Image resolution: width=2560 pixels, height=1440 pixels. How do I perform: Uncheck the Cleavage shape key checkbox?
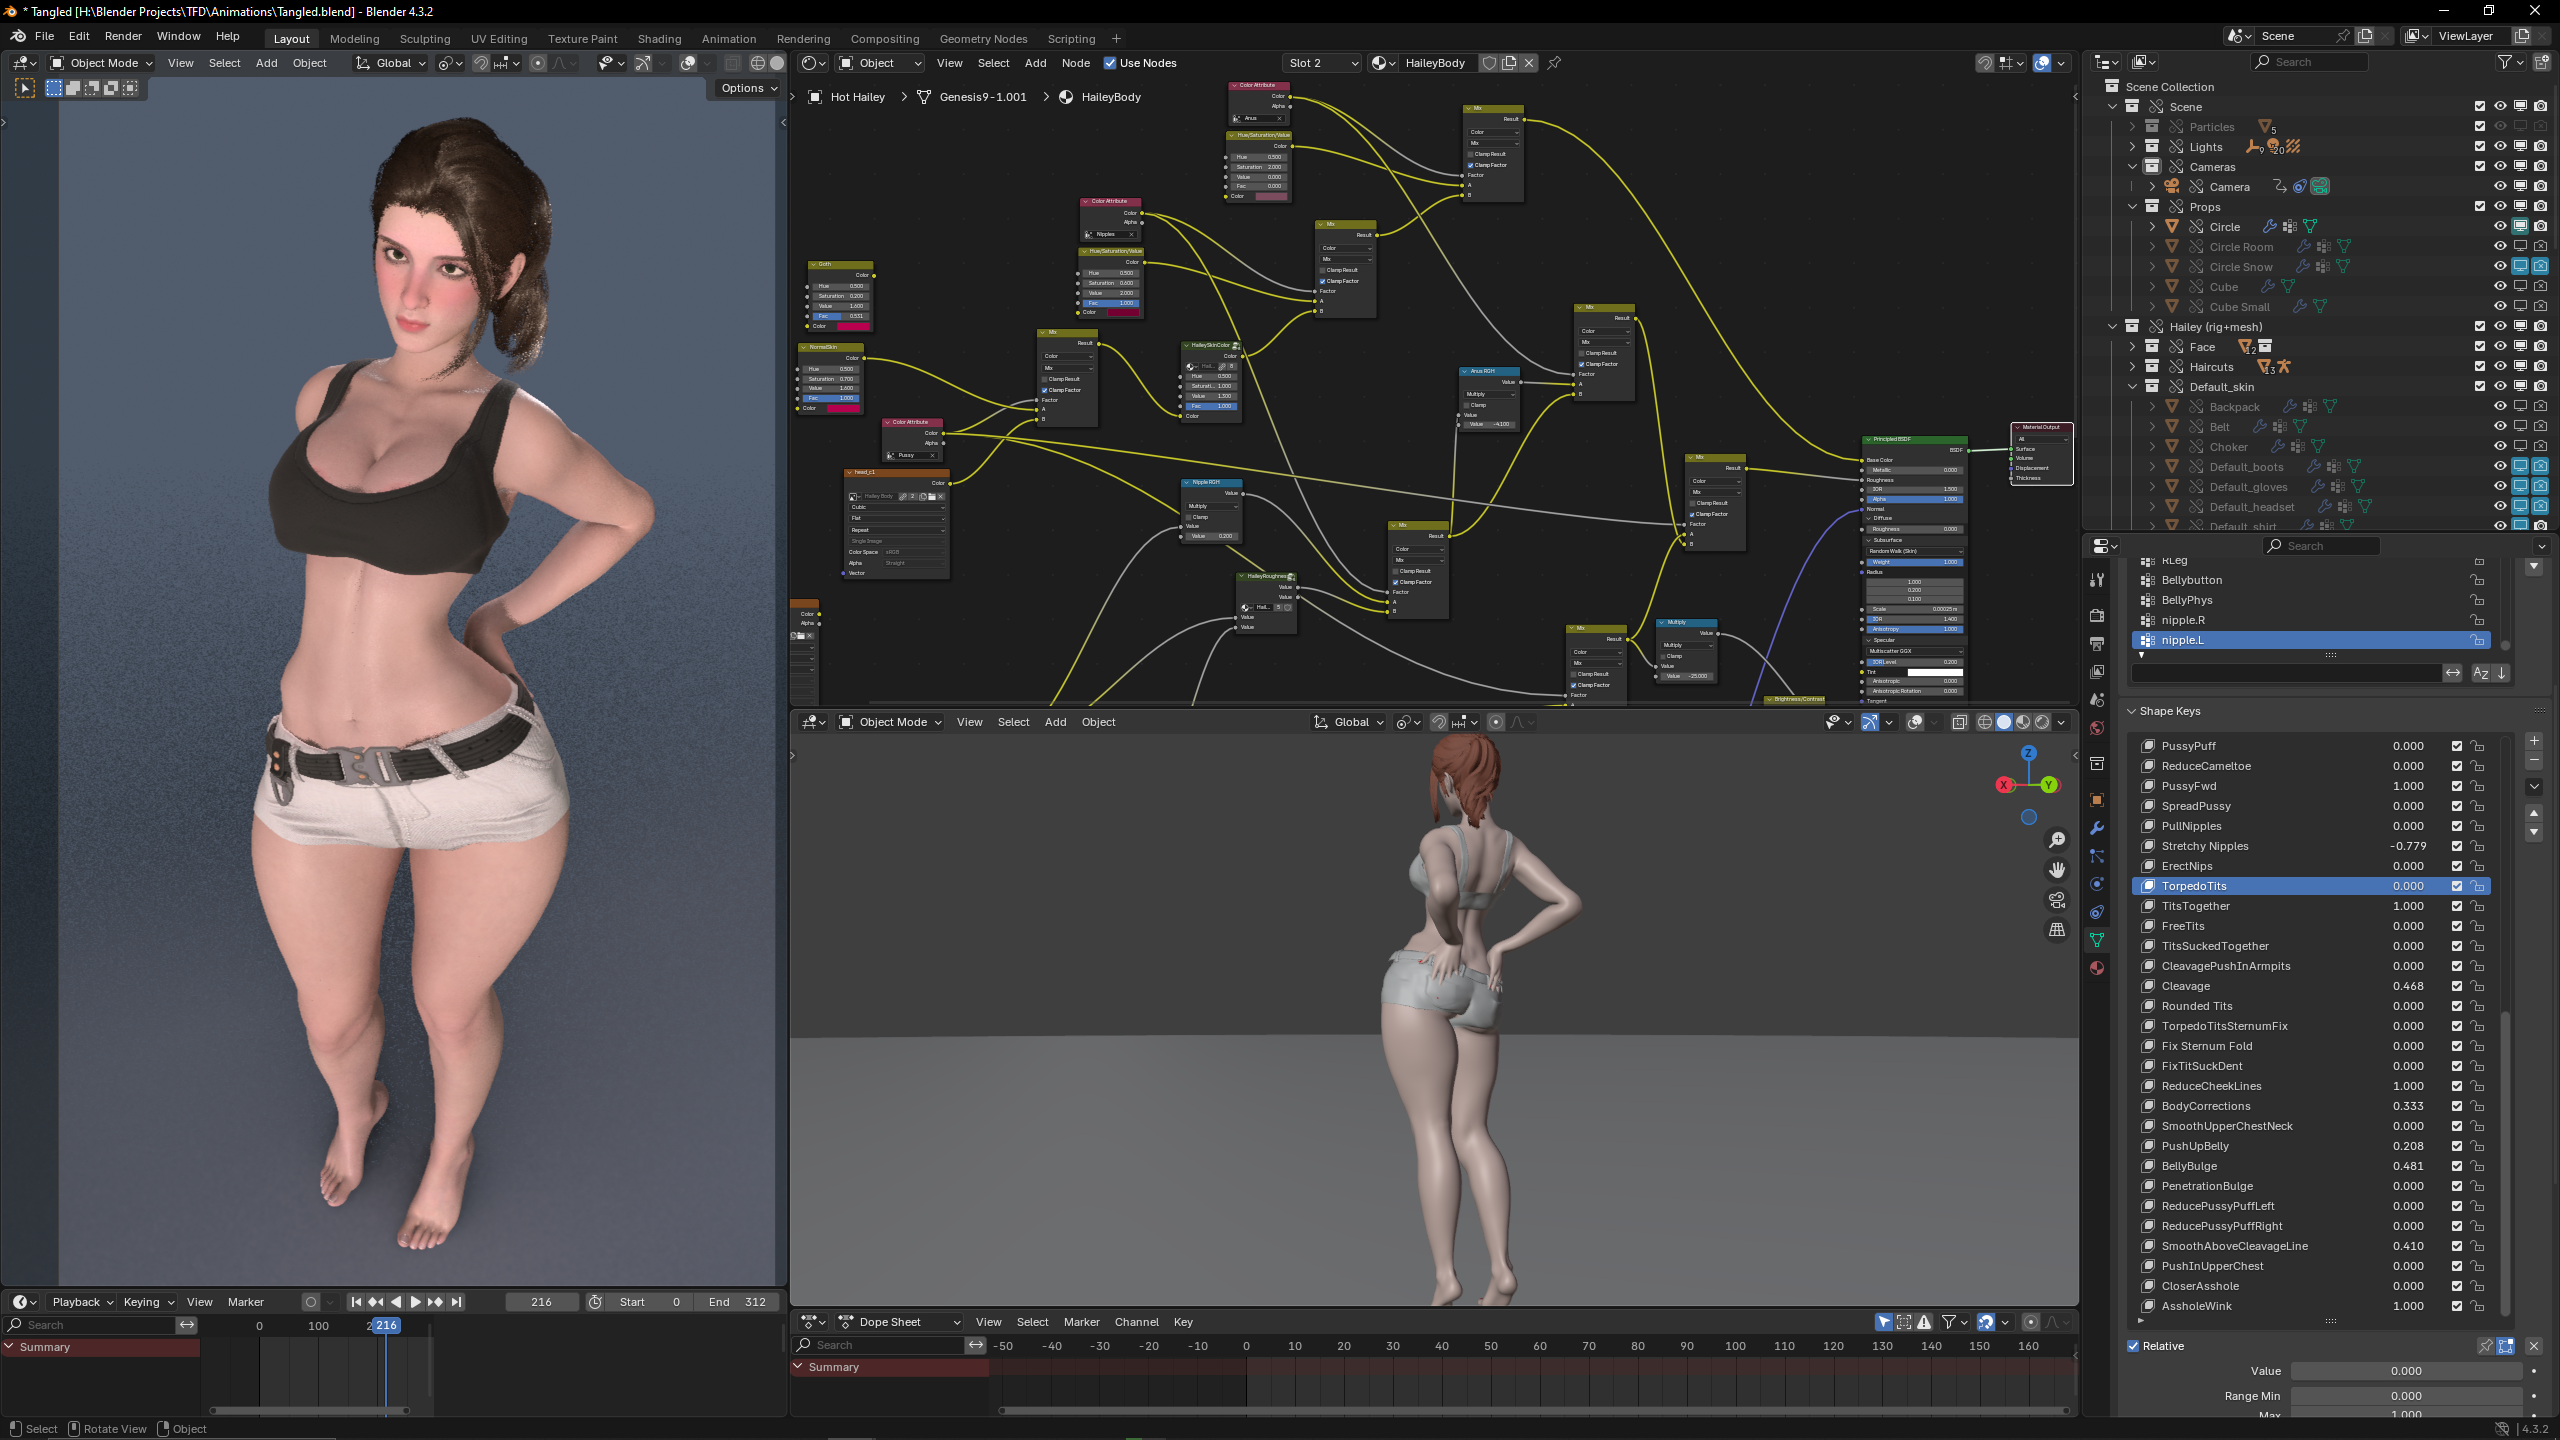coord(2457,986)
